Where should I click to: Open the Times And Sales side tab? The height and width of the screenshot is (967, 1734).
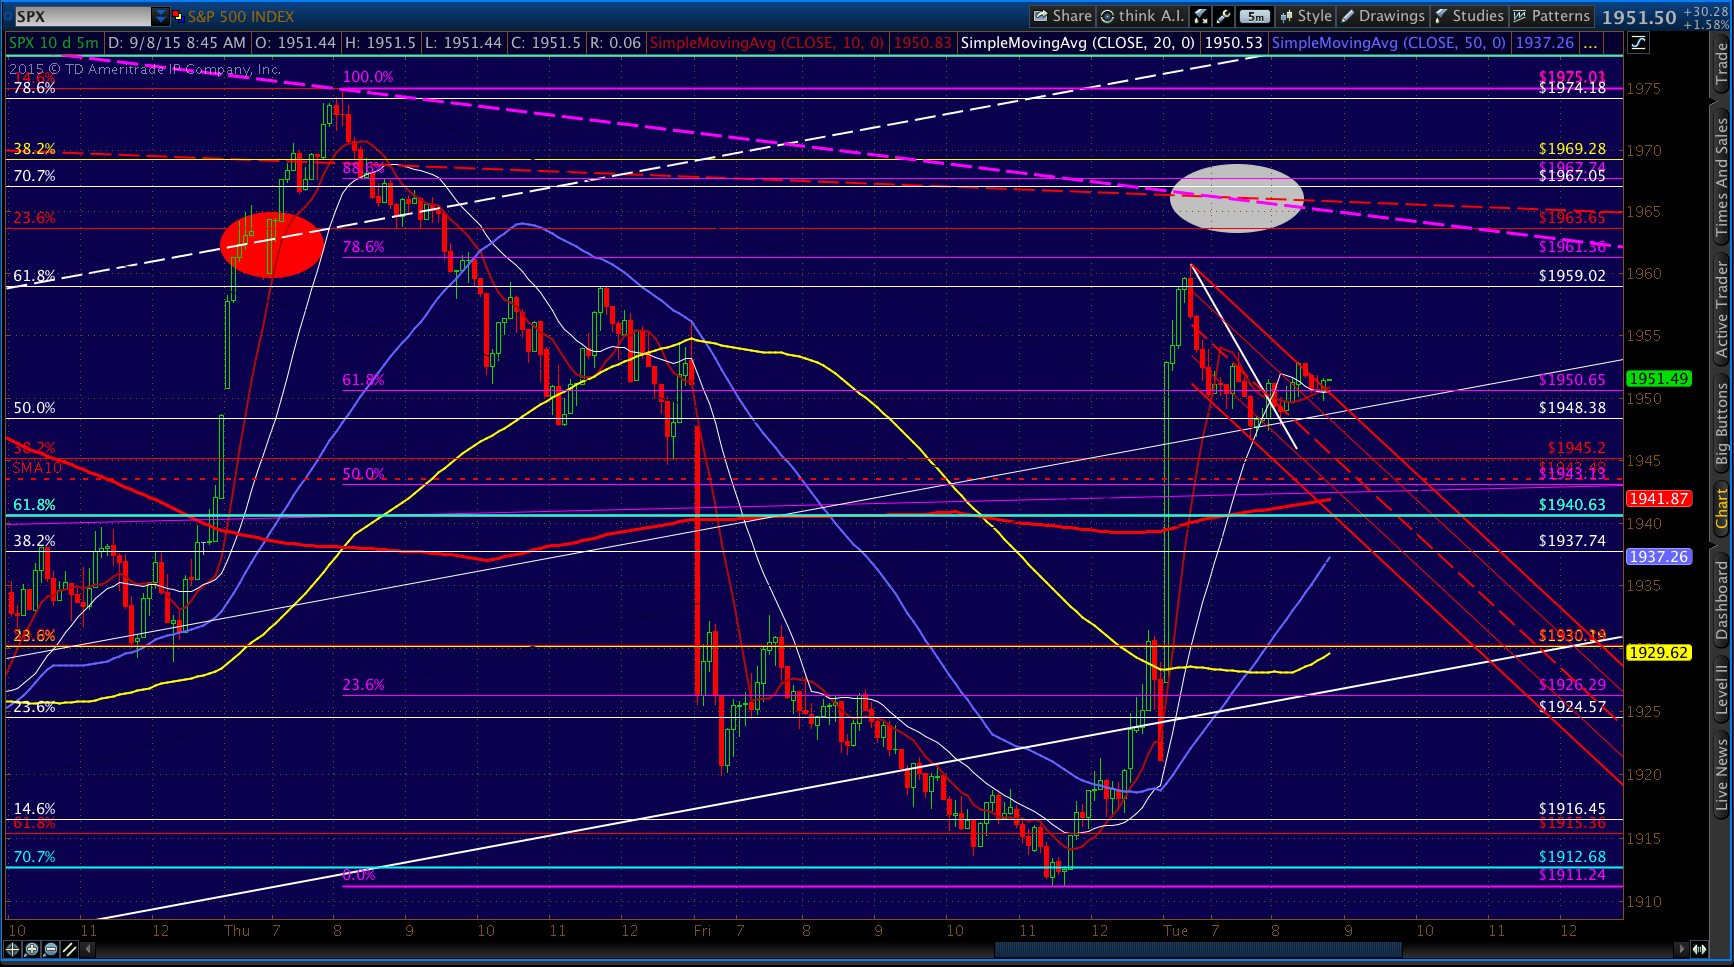(x=1721, y=177)
